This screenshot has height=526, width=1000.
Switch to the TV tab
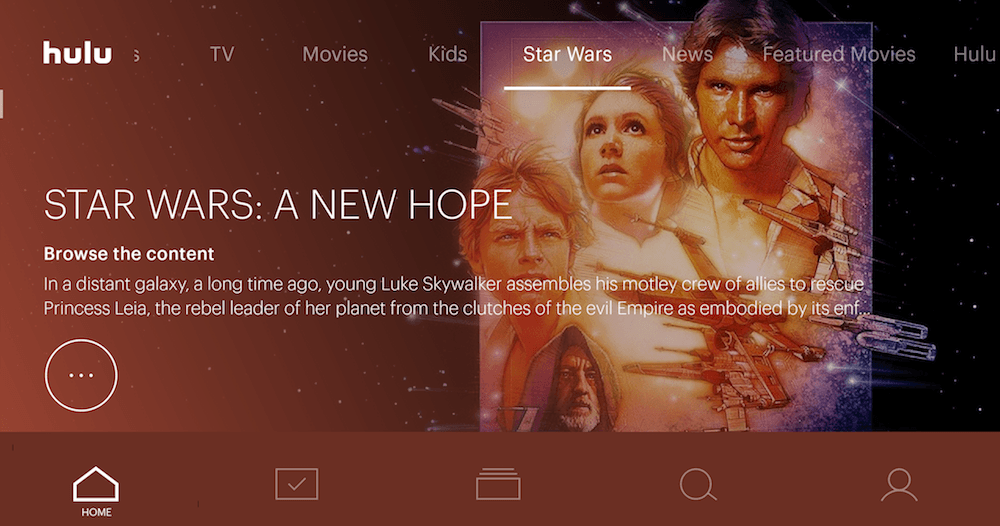[x=222, y=54]
